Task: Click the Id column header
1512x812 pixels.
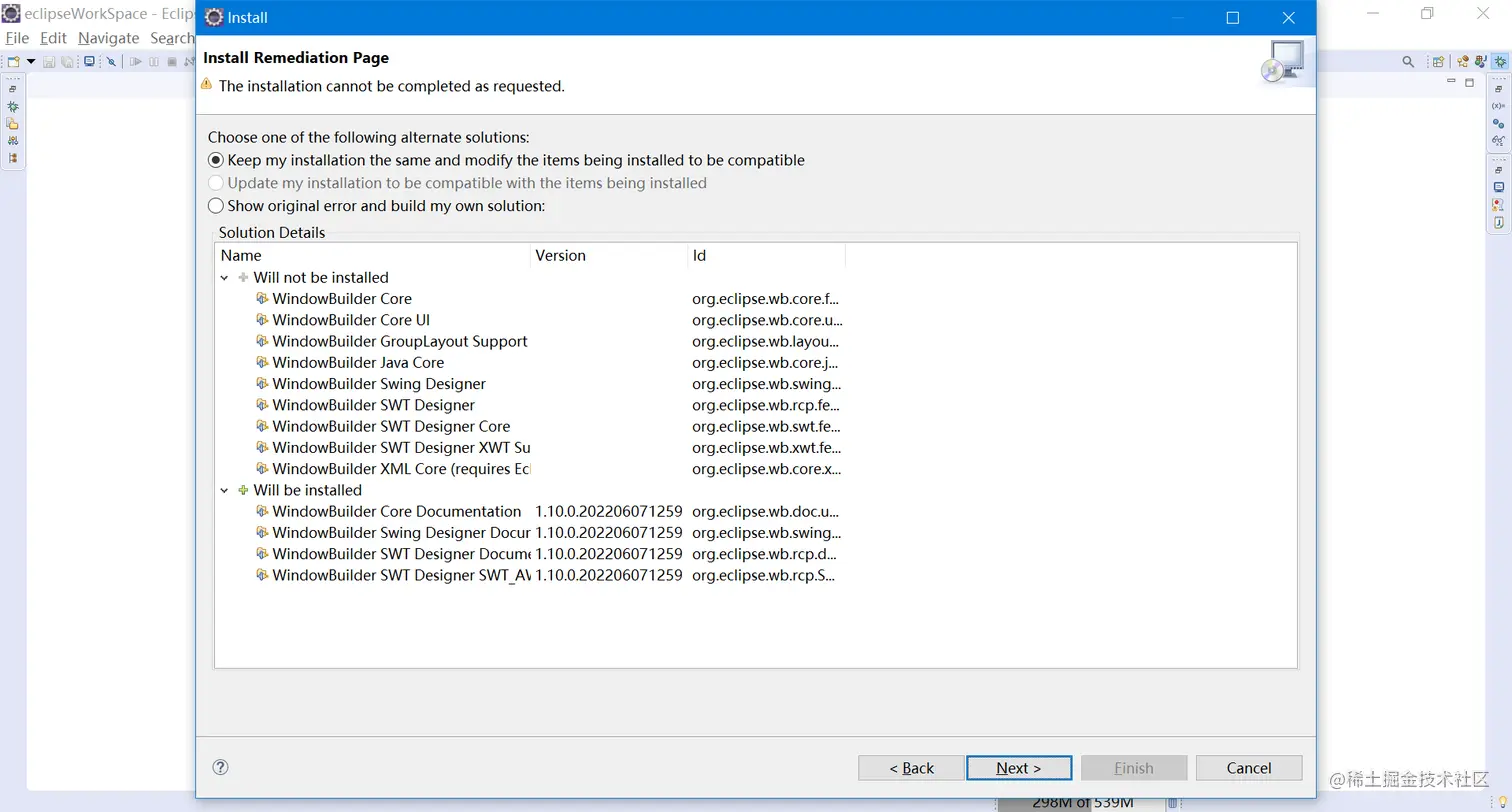Action: pyautogui.click(x=767, y=255)
